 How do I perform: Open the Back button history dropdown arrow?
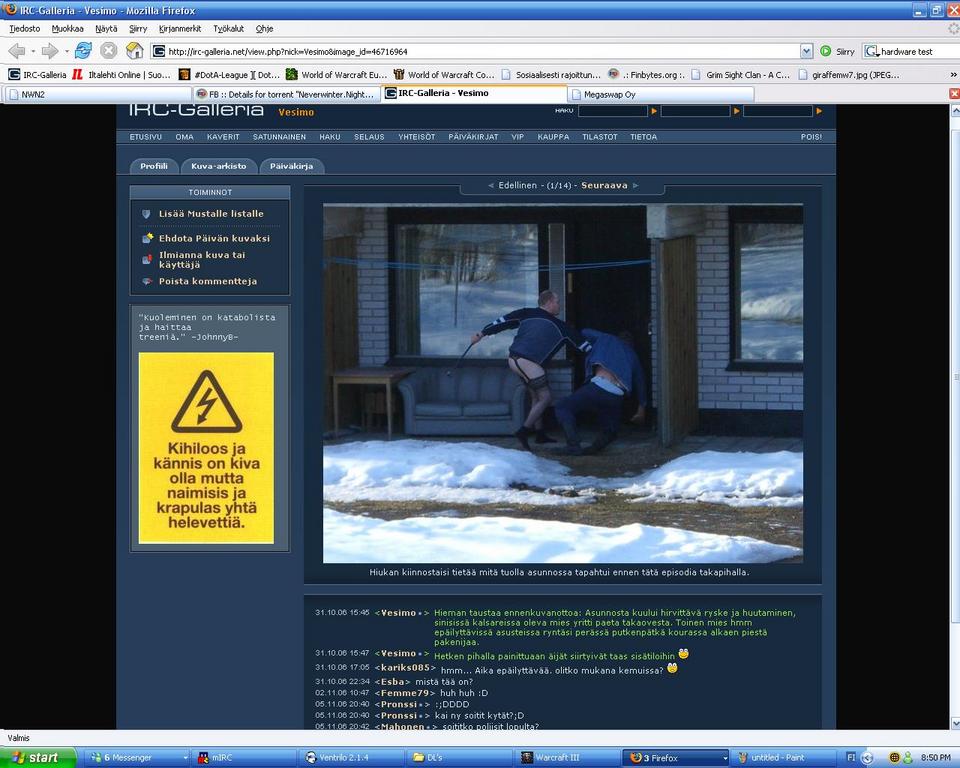33,51
